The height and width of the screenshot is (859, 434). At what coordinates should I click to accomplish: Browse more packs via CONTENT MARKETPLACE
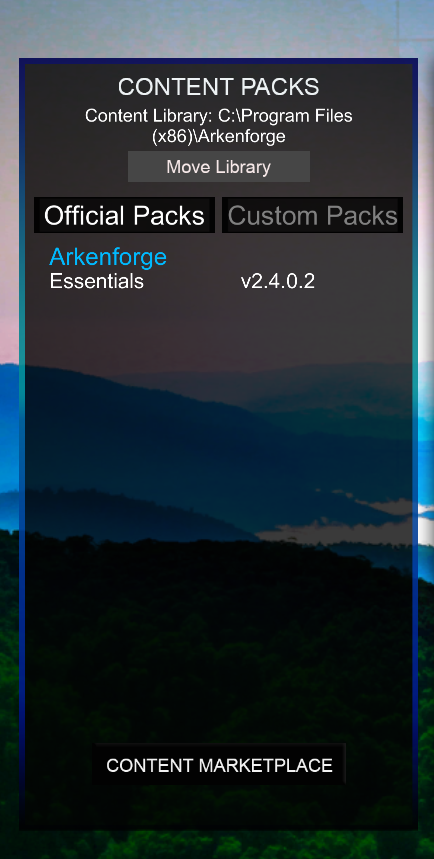pos(220,765)
